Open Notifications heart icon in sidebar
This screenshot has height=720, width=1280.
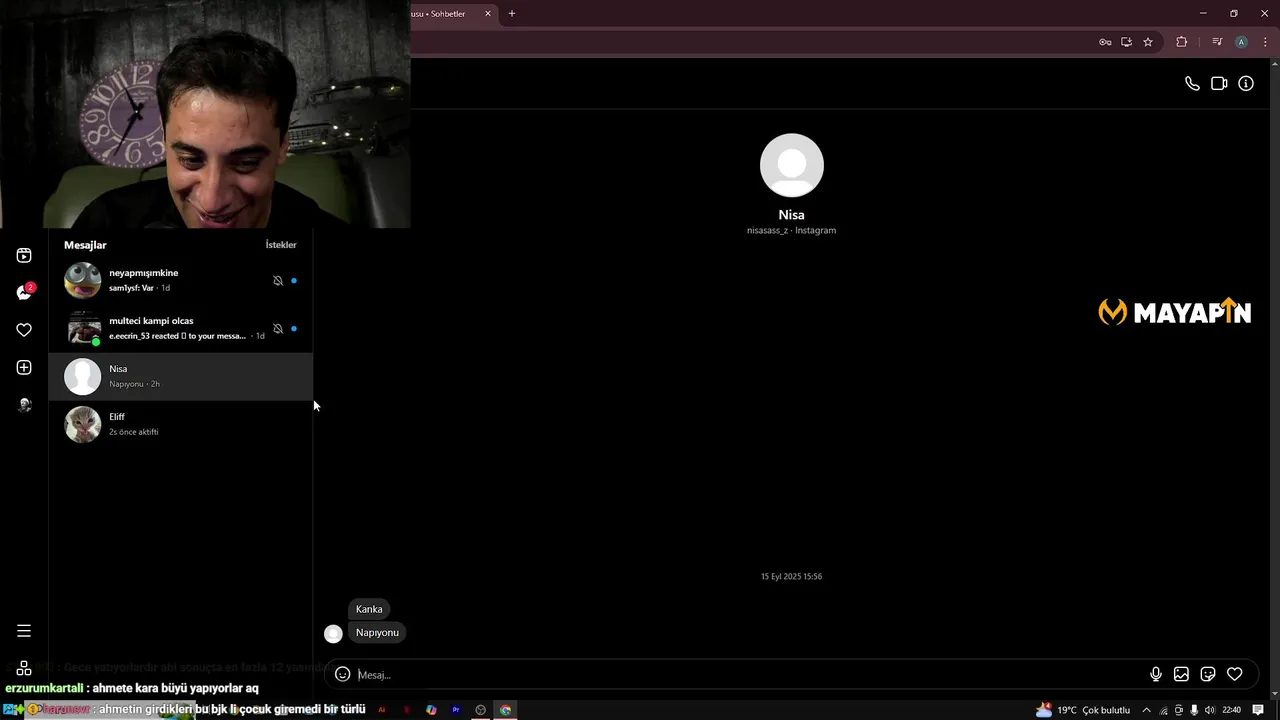(24, 330)
